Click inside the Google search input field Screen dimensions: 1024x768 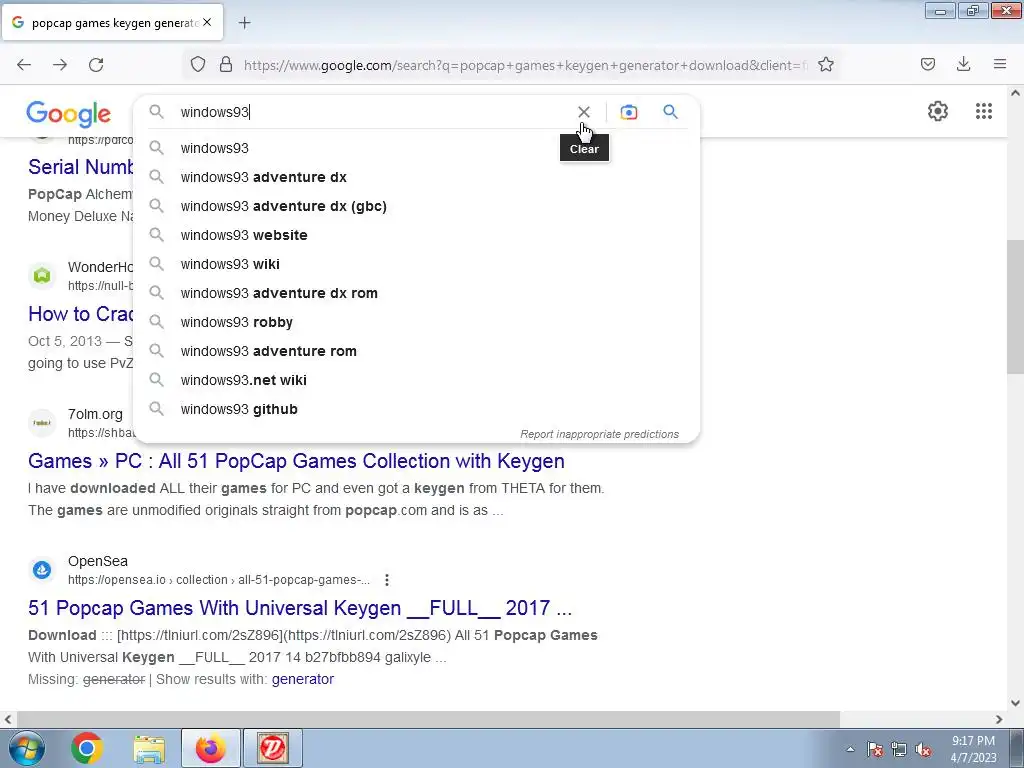372,112
